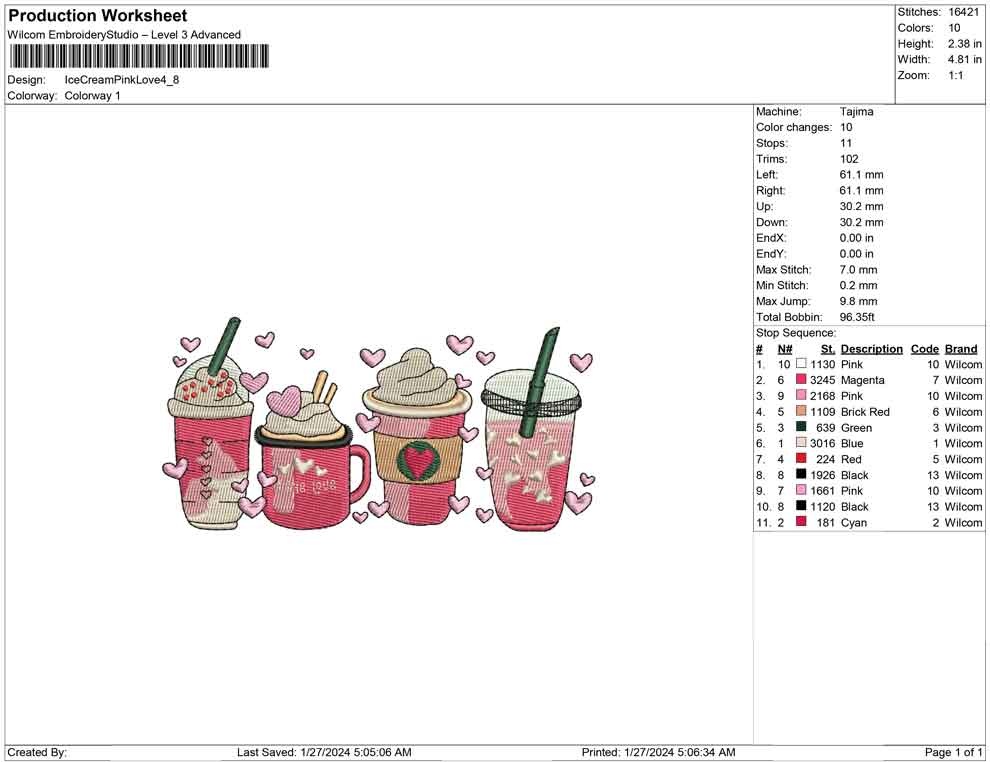Click the Green description in row 5
The width and height of the screenshot is (990, 762).
[856, 427]
